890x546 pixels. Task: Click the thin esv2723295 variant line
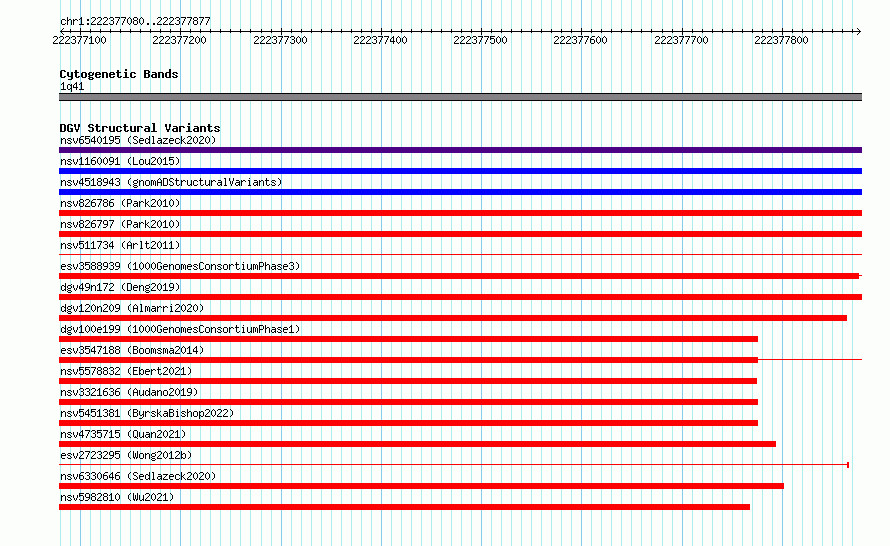pos(454,465)
